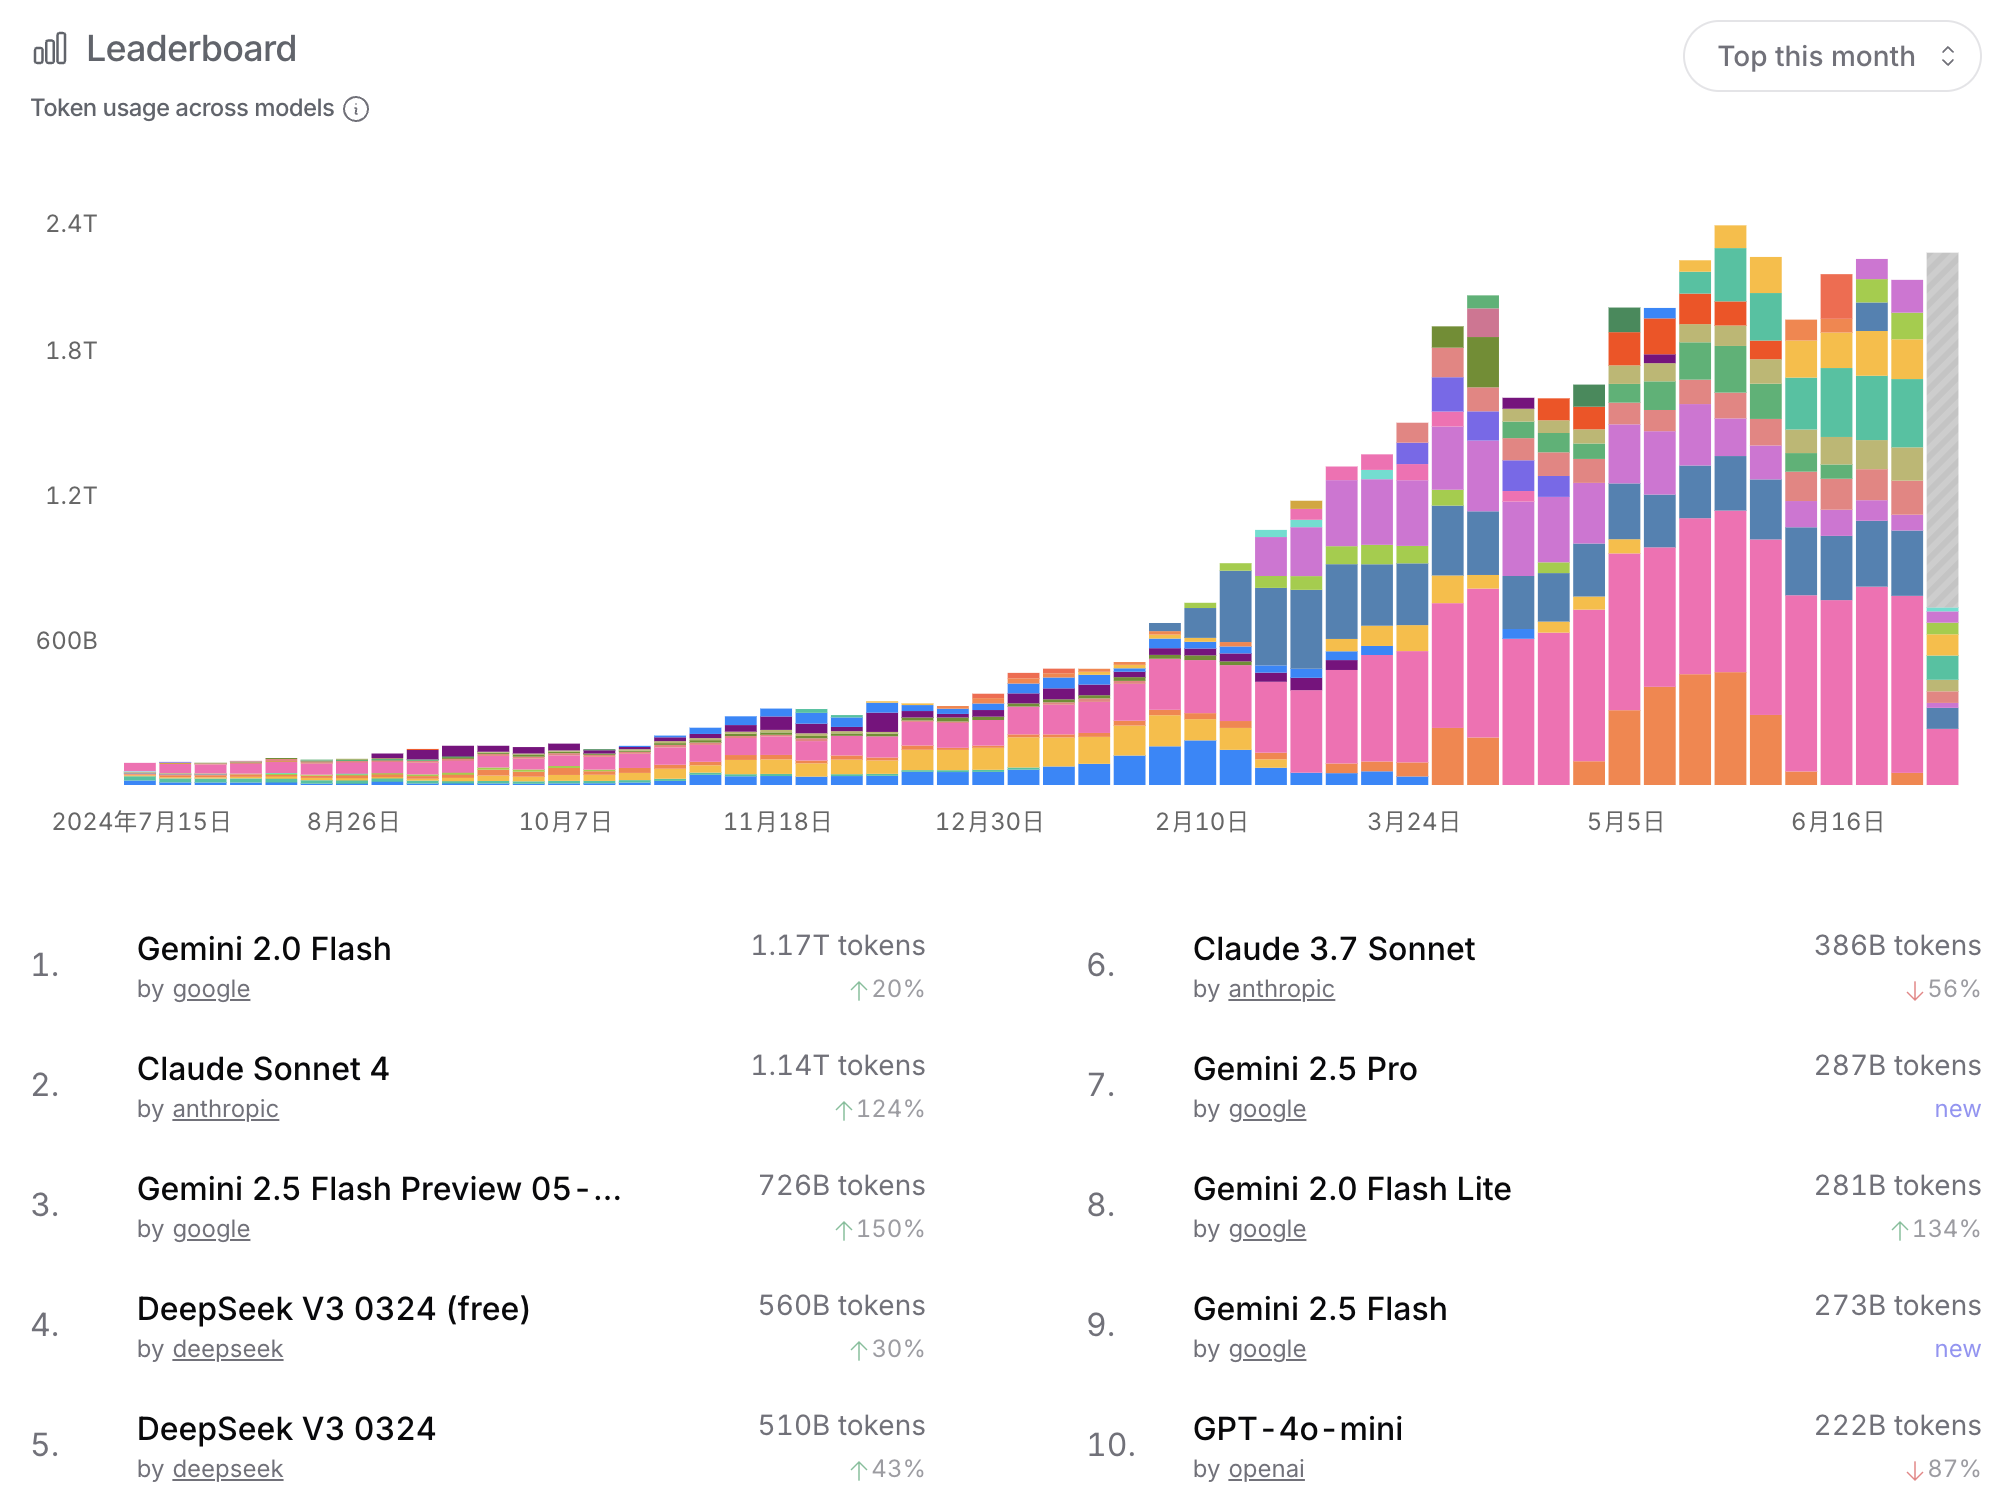The height and width of the screenshot is (1504, 2012).
Task: Open the Claude Sonnet 4 model entry
Action: [x=263, y=1068]
